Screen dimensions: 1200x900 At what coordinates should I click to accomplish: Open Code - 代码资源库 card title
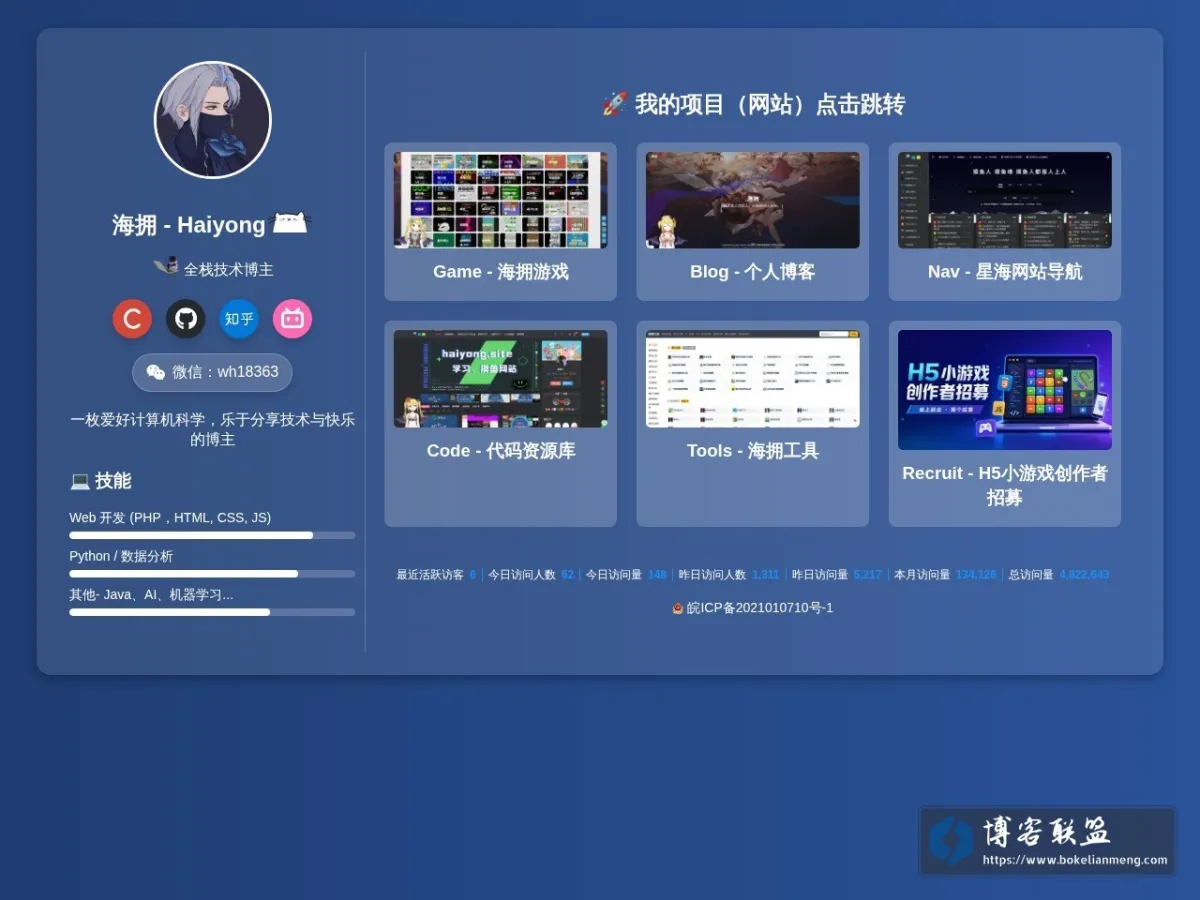(x=500, y=451)
